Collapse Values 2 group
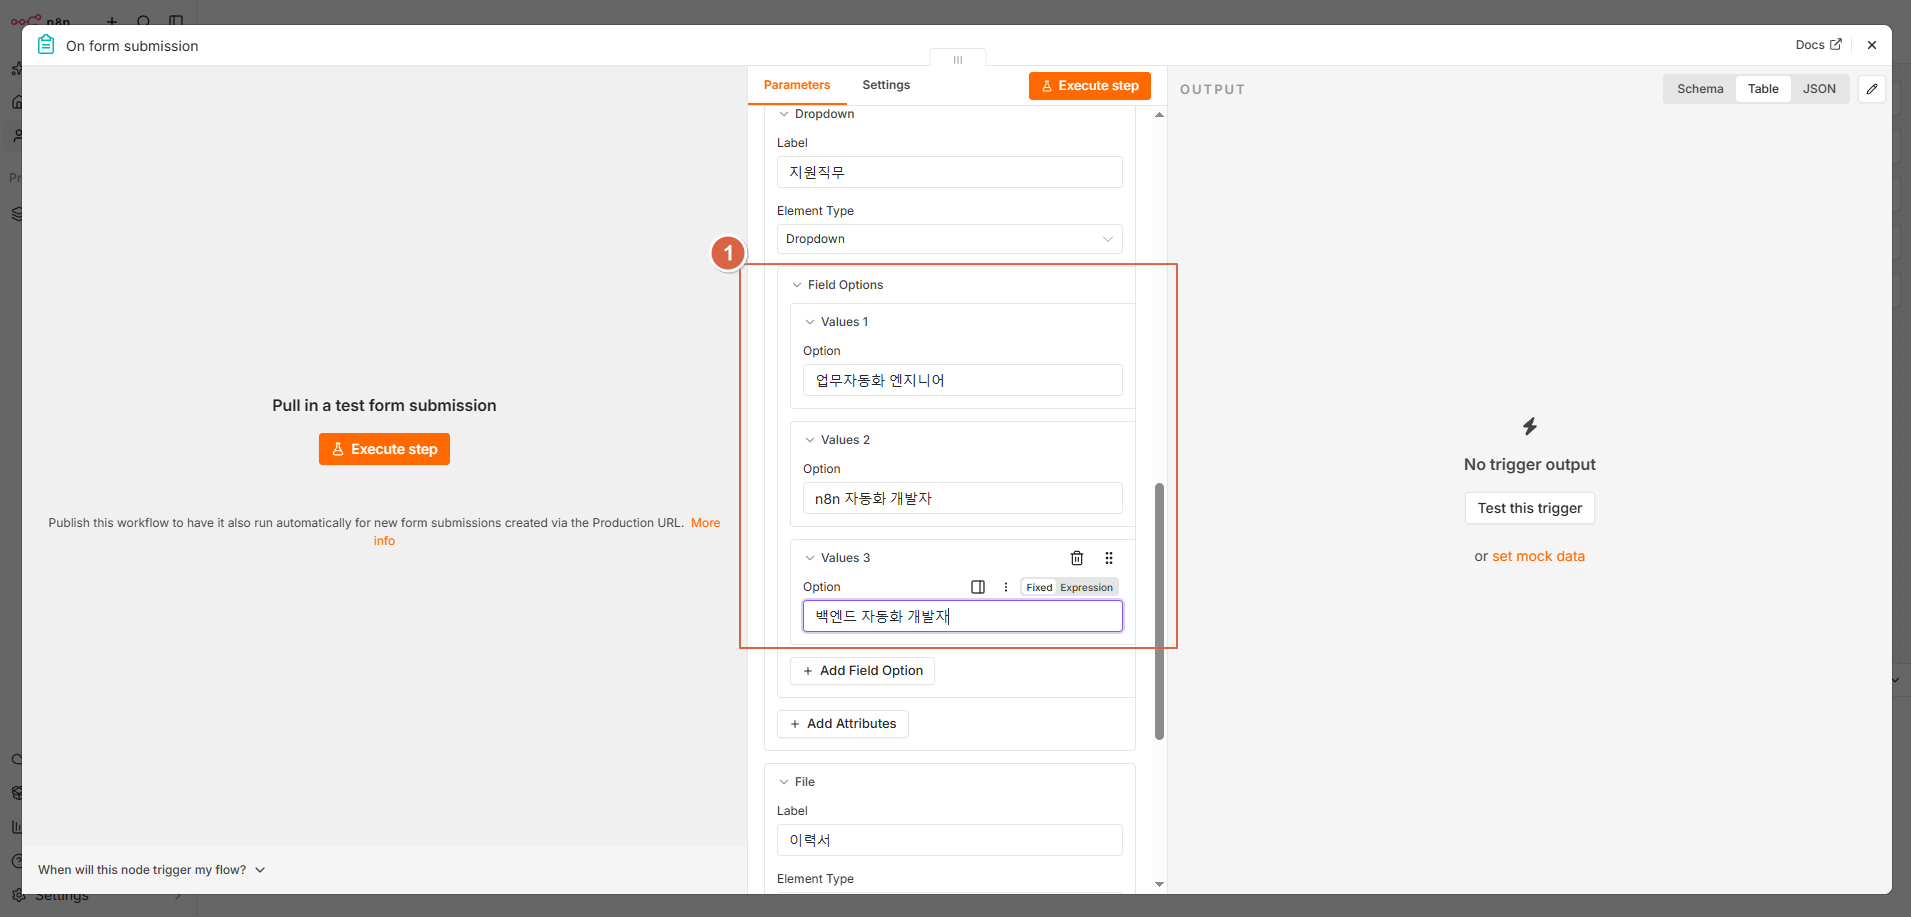Viewport: 1911px width, 917px height. pyautogui.click(x=810, y=440)
